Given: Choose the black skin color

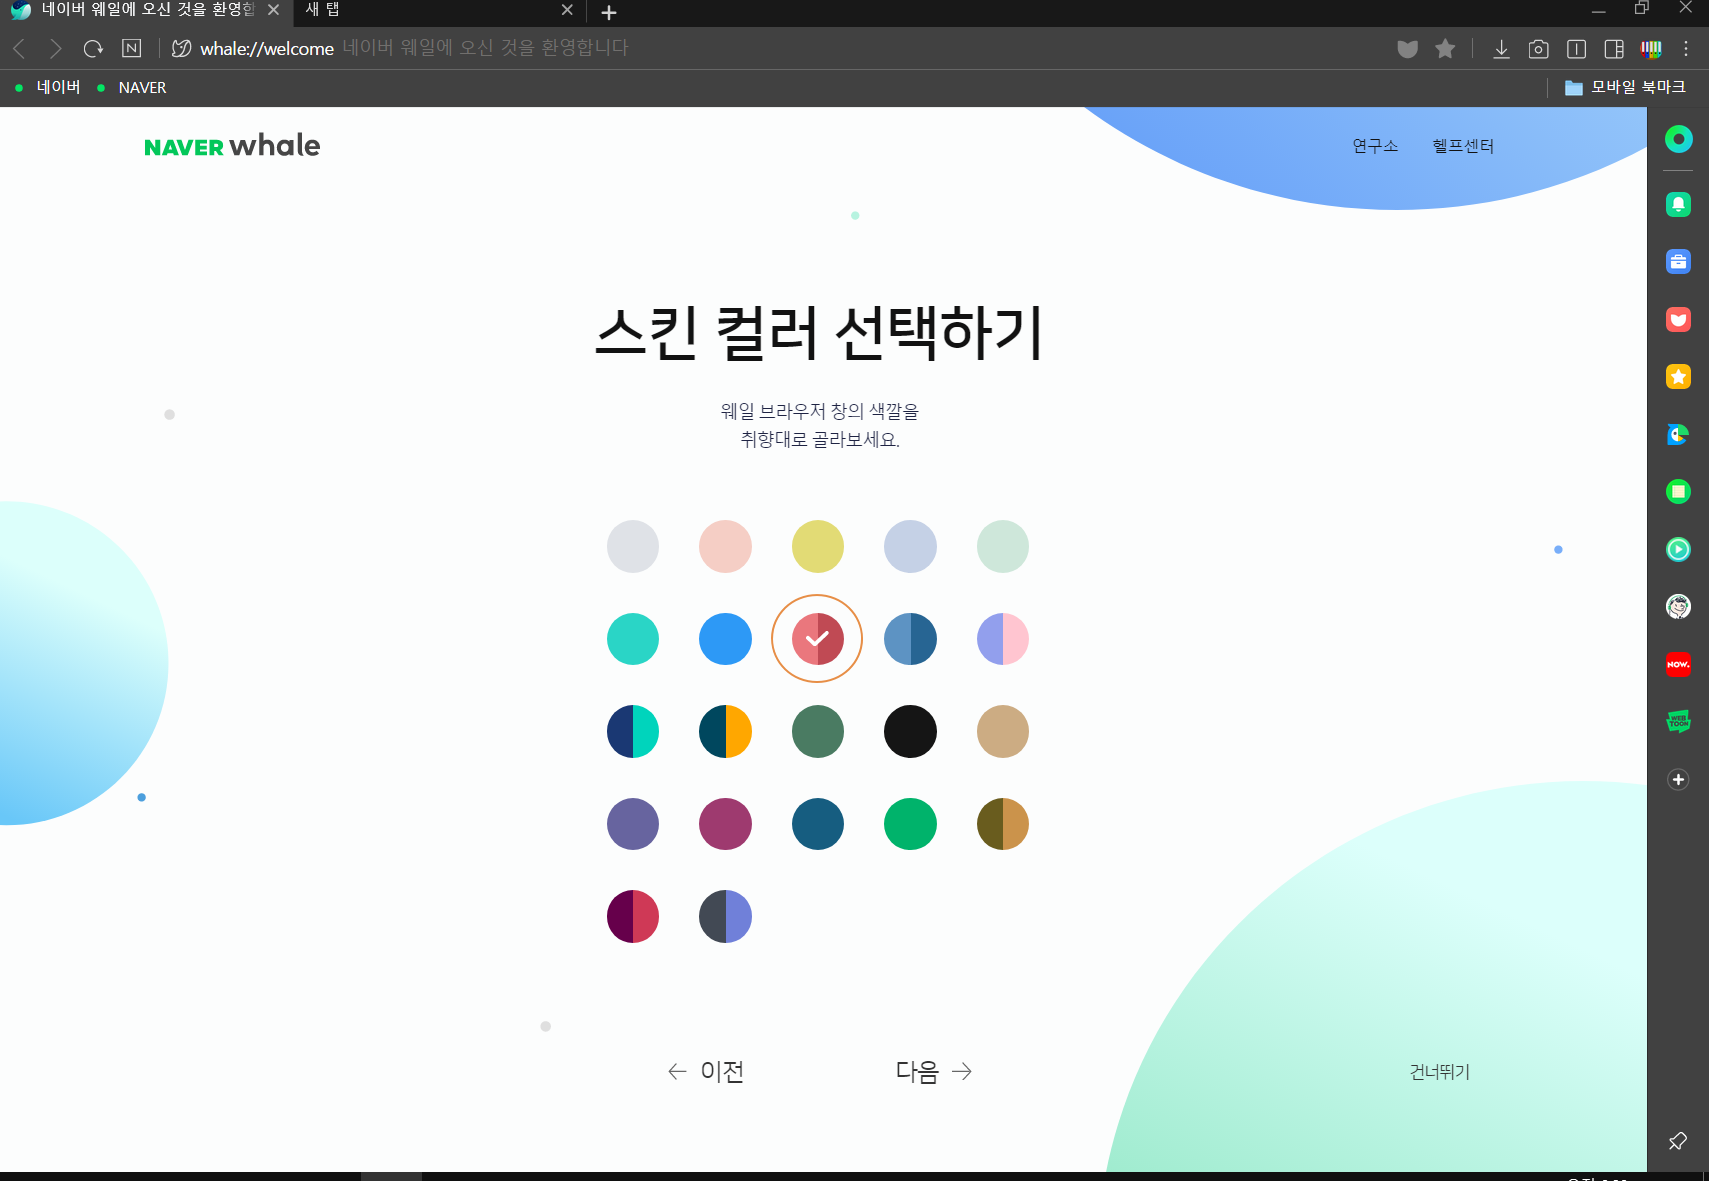Looking at the screenshot, I should click(910, 731).
